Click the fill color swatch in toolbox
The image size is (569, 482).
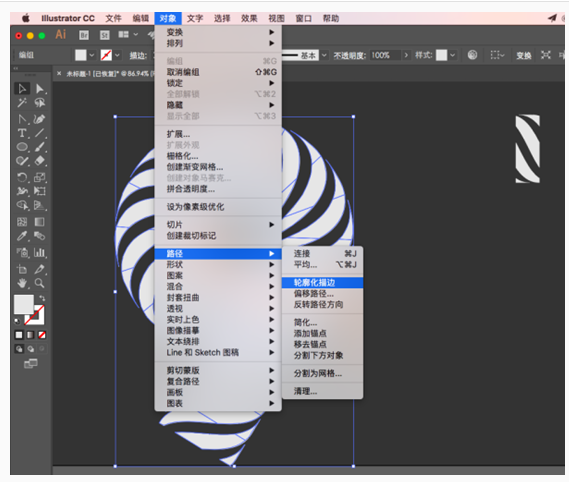24,304
